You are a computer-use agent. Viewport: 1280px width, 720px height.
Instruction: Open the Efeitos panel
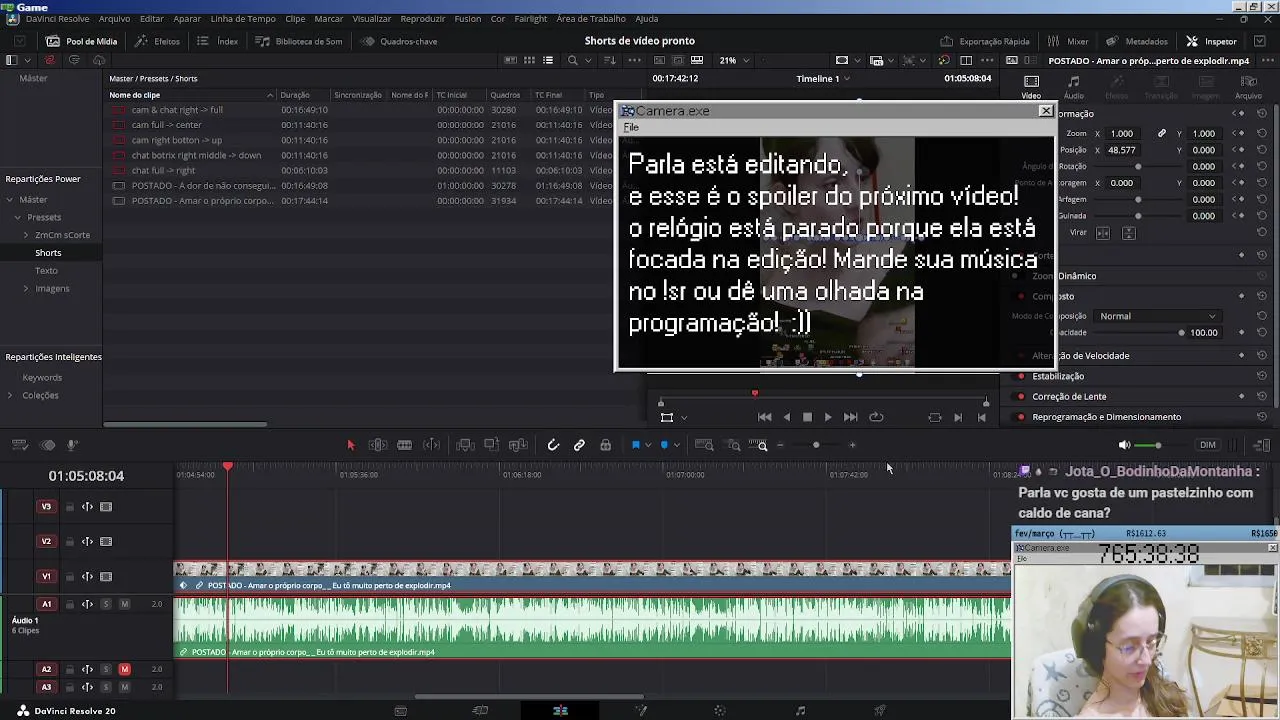click(x=158, y=41)
